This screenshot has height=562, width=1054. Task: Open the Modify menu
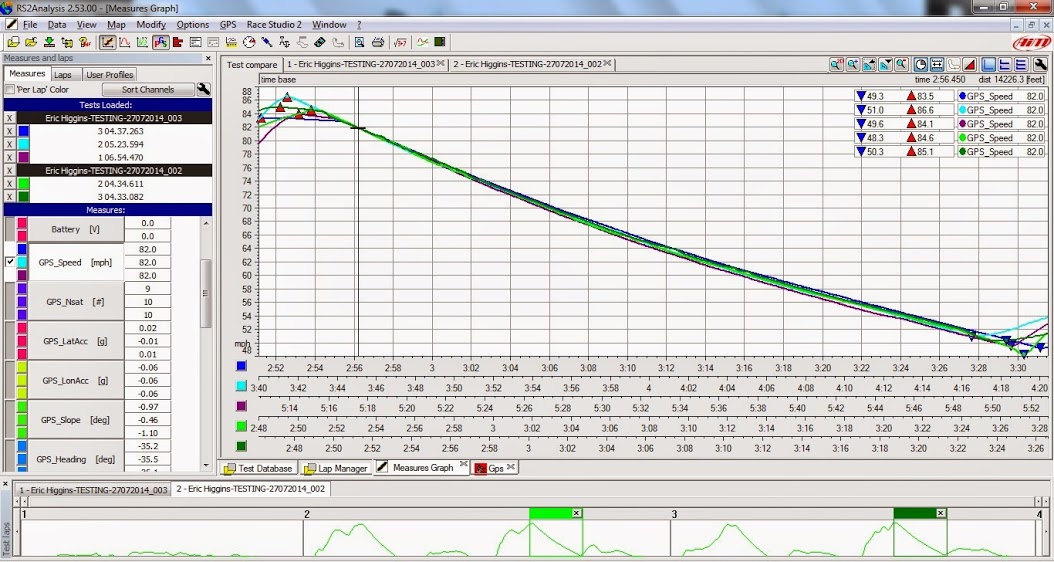[151, 24]
